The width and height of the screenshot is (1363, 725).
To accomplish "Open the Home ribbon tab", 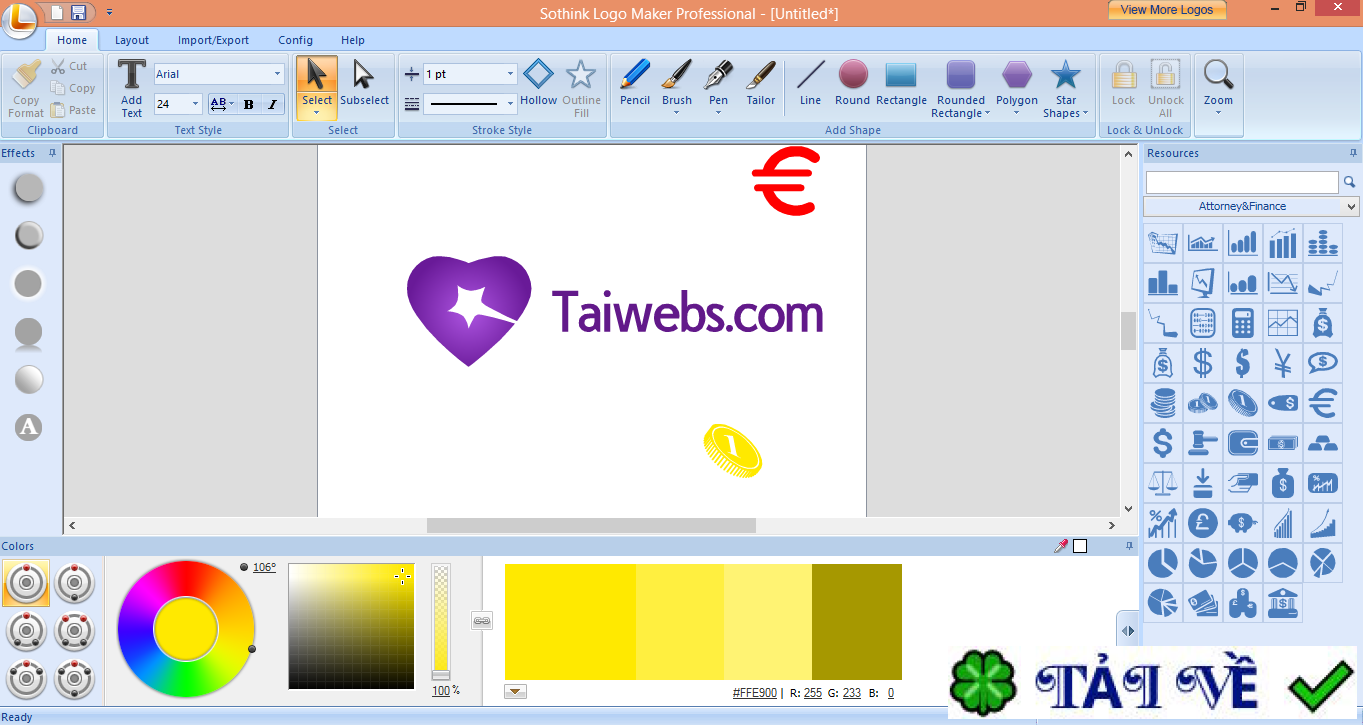I will point(72,40).
